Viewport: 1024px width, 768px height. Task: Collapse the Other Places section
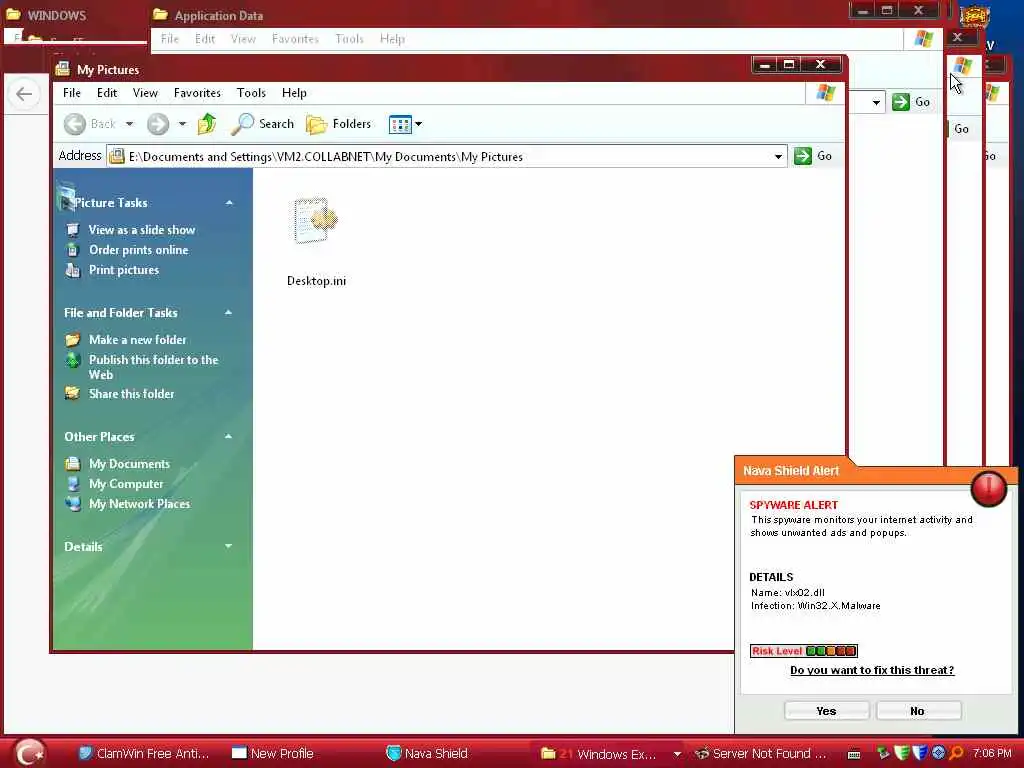(x=229, y=436)
